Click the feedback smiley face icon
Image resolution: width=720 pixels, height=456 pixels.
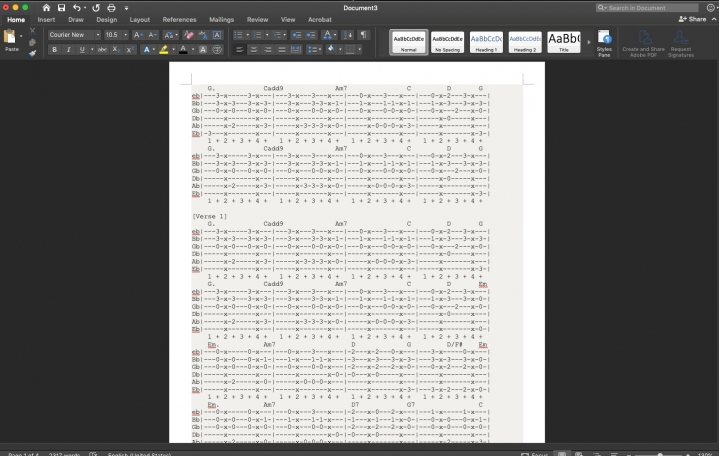pyautogui.click(x=711, y=8)
